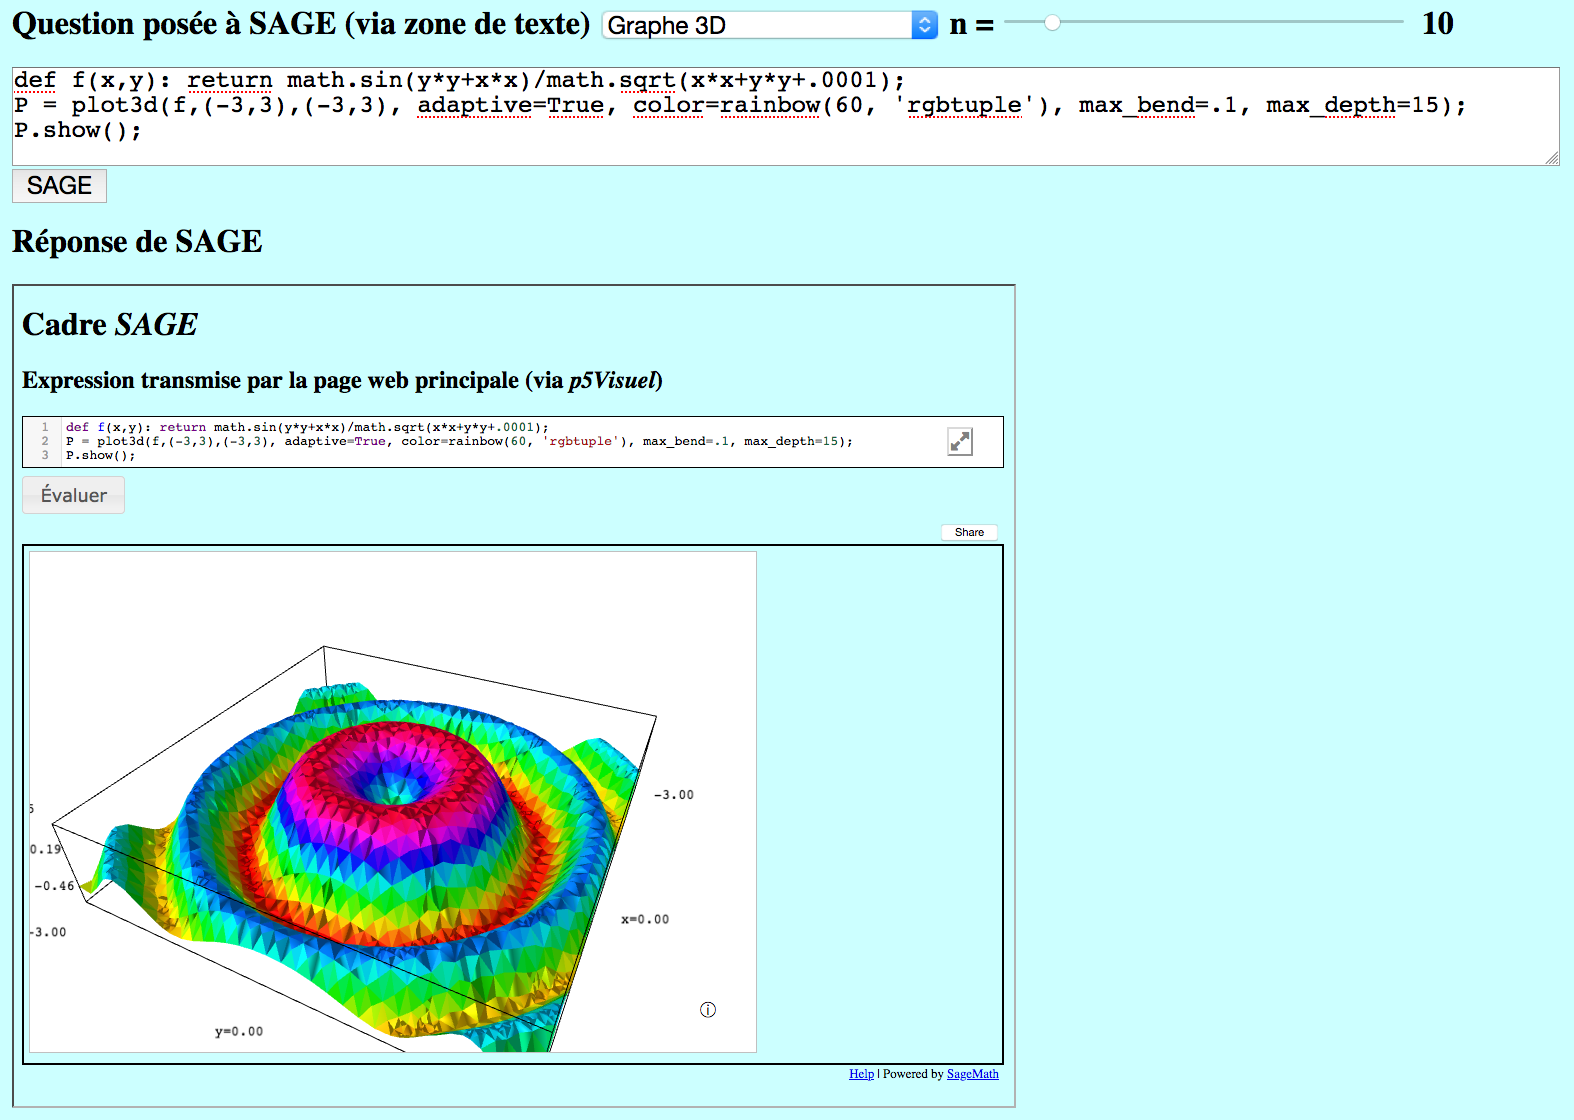Click the P.show() line in the code cell
This screenshot has height=1120, width=1574.
pos(101,455)
